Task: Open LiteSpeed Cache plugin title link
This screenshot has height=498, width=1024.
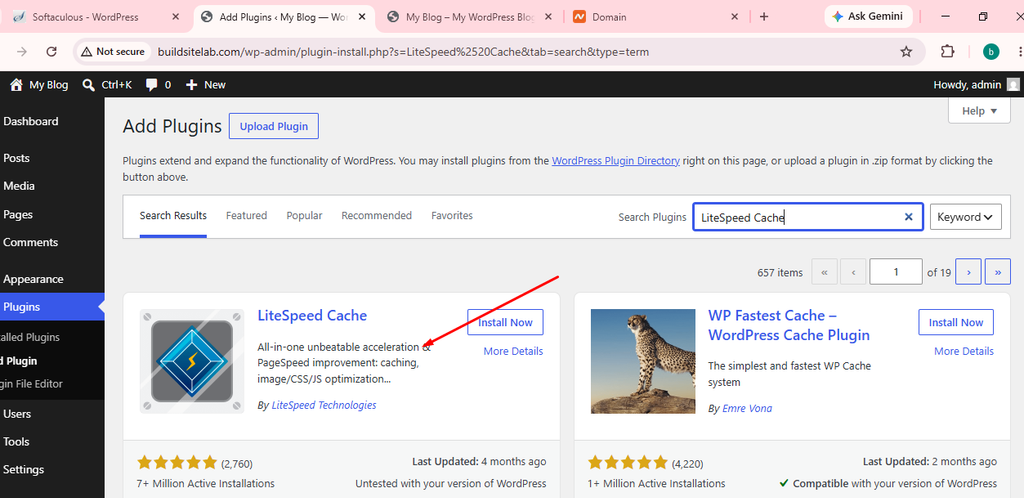Action: (x=312, y=316)
